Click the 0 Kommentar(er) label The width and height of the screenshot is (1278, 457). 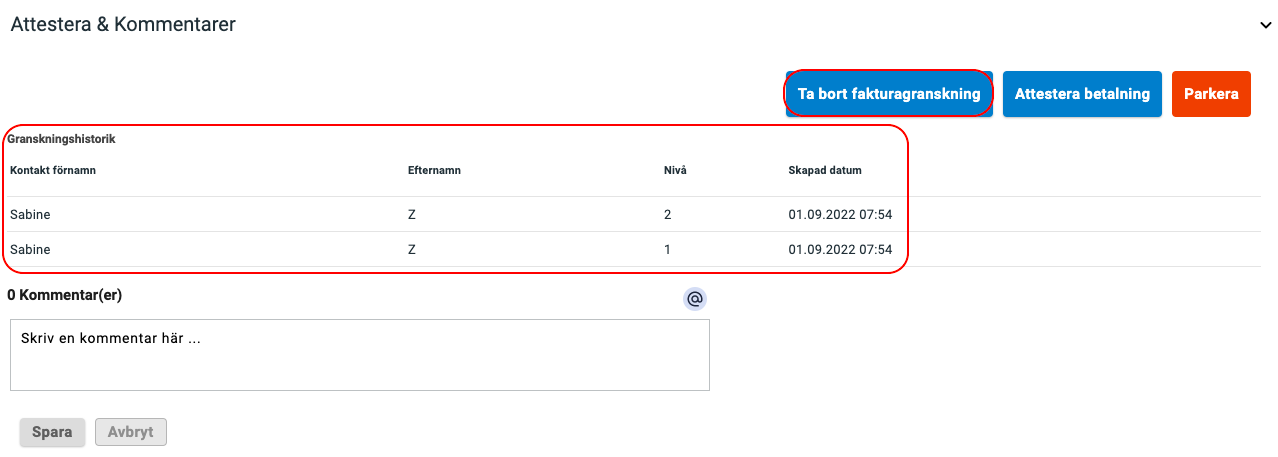pyautogui.click(x=65, y=295)
